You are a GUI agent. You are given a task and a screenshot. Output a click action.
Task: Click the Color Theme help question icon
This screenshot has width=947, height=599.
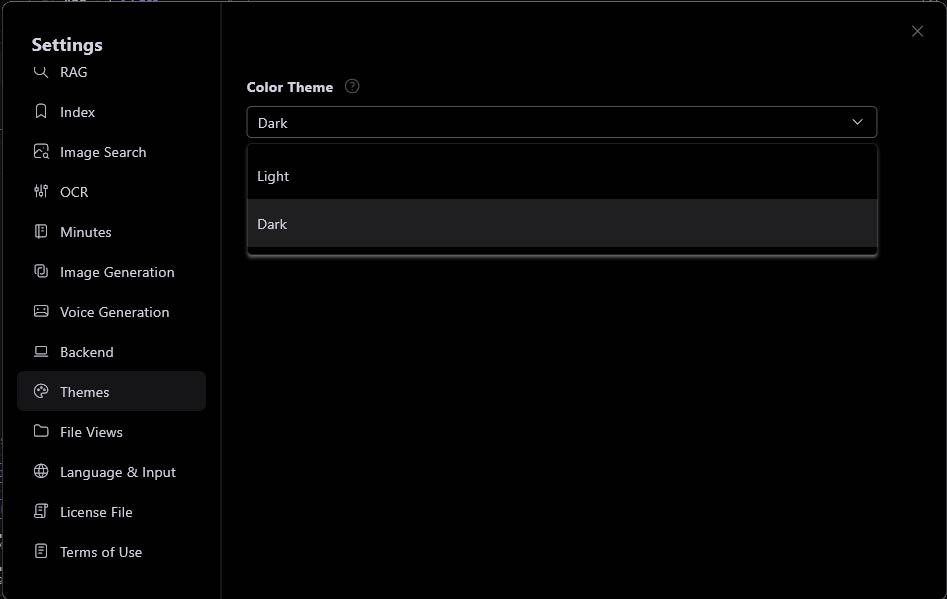[x=352, y=86]
